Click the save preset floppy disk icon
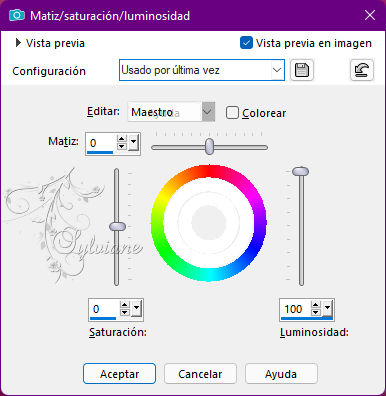Viewport: 386px width, 396px height. point(302,70)
